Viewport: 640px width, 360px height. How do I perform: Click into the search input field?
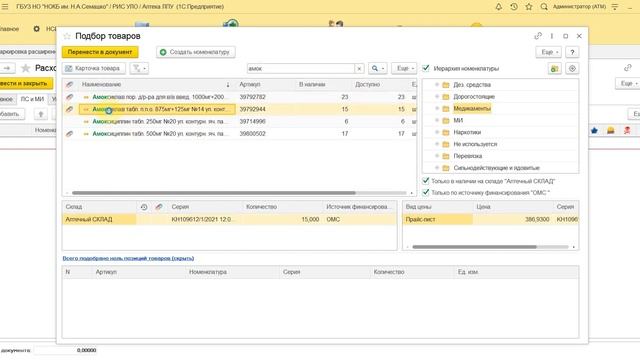(301, 69)
